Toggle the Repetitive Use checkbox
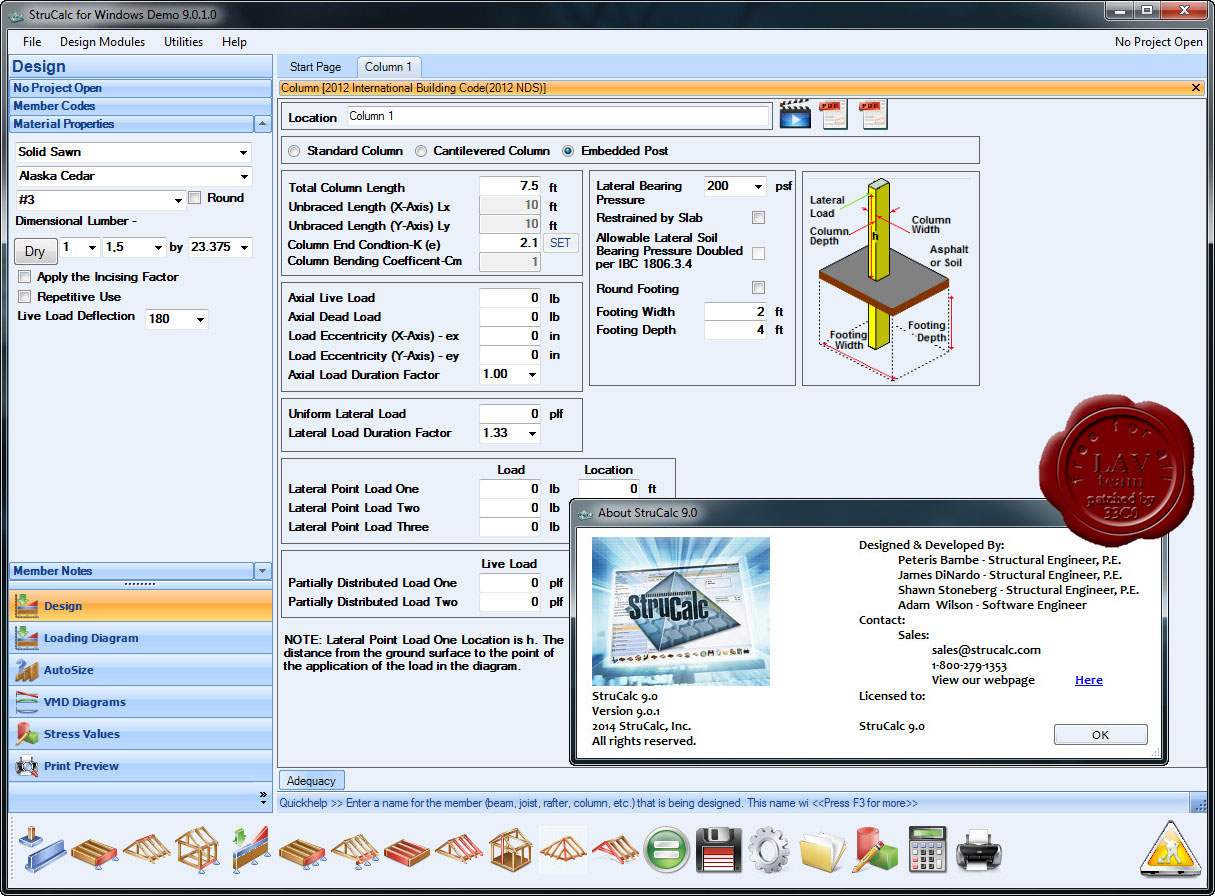1215x896 pixels. (x=25, y=297)
